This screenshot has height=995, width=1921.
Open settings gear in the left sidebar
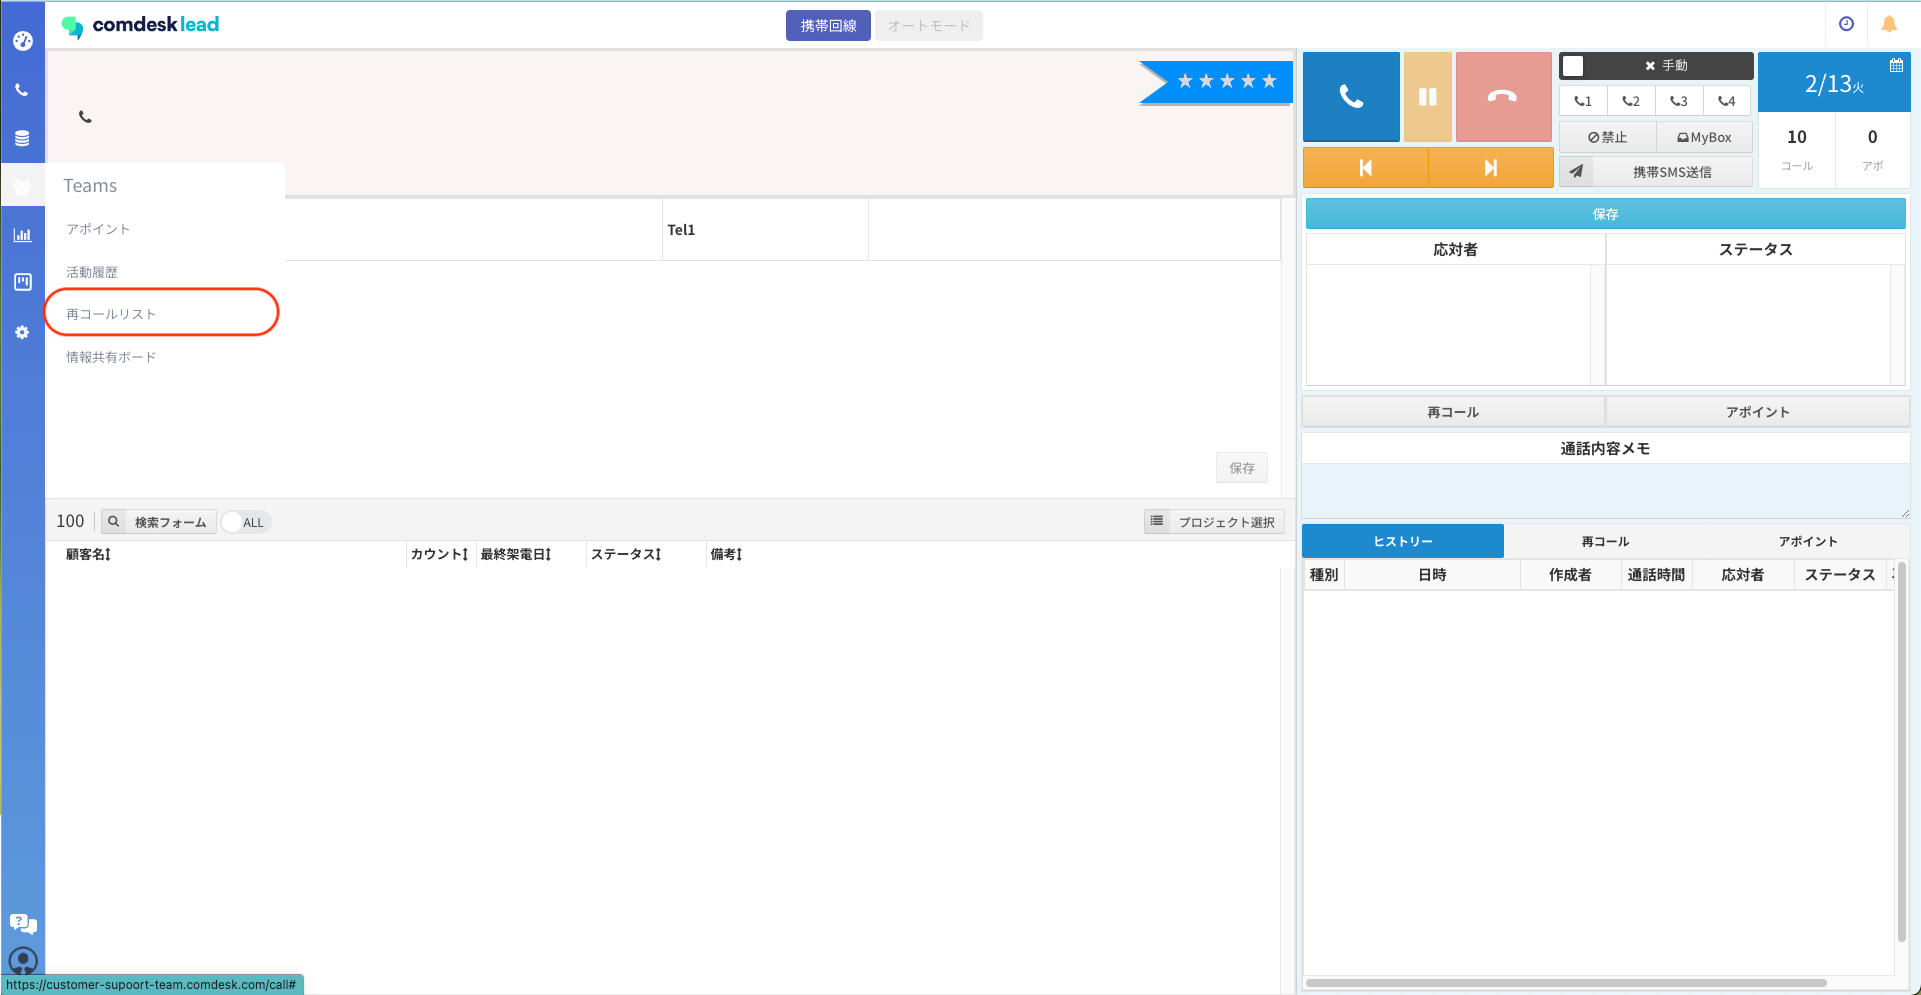pos(22,332)
